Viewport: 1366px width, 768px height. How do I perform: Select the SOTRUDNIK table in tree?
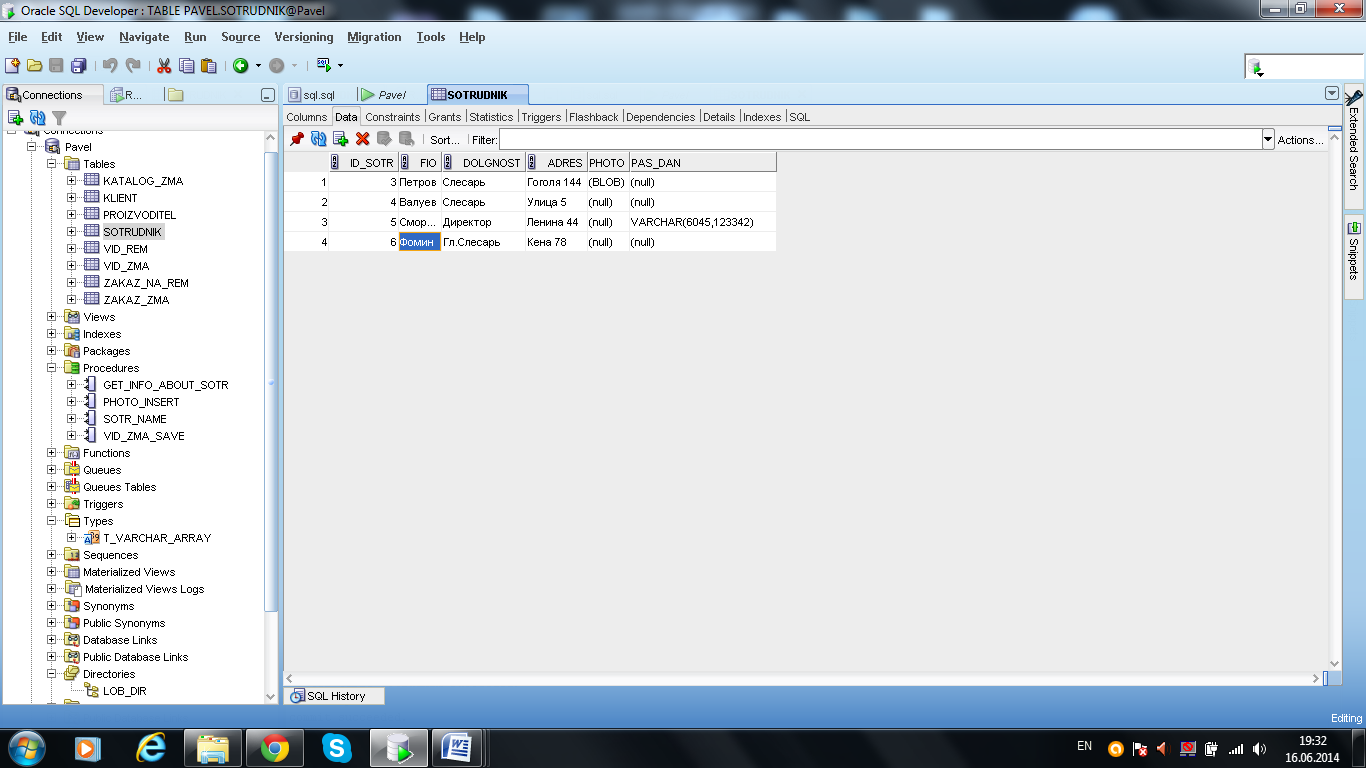132,232
